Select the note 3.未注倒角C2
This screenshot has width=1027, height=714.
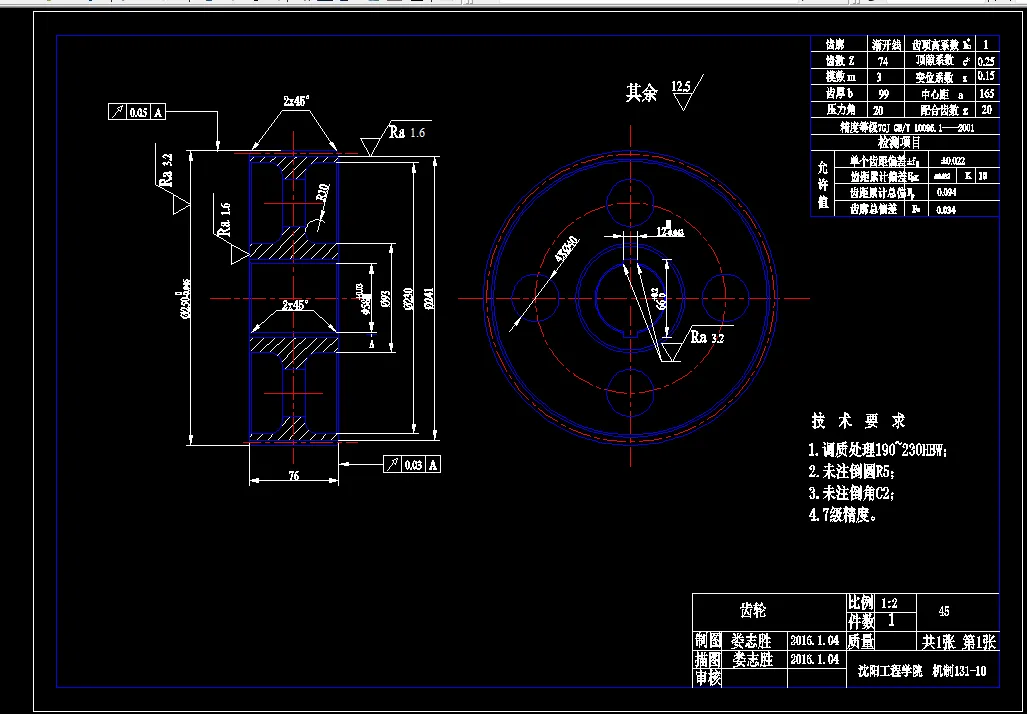[851, 493]
